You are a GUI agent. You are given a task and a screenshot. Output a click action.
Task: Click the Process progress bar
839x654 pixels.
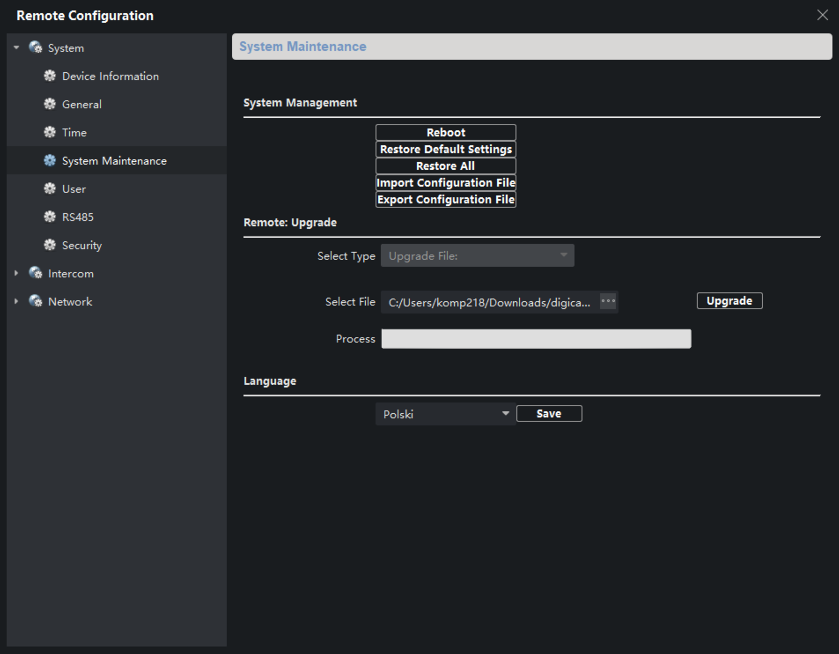[536, 339]
